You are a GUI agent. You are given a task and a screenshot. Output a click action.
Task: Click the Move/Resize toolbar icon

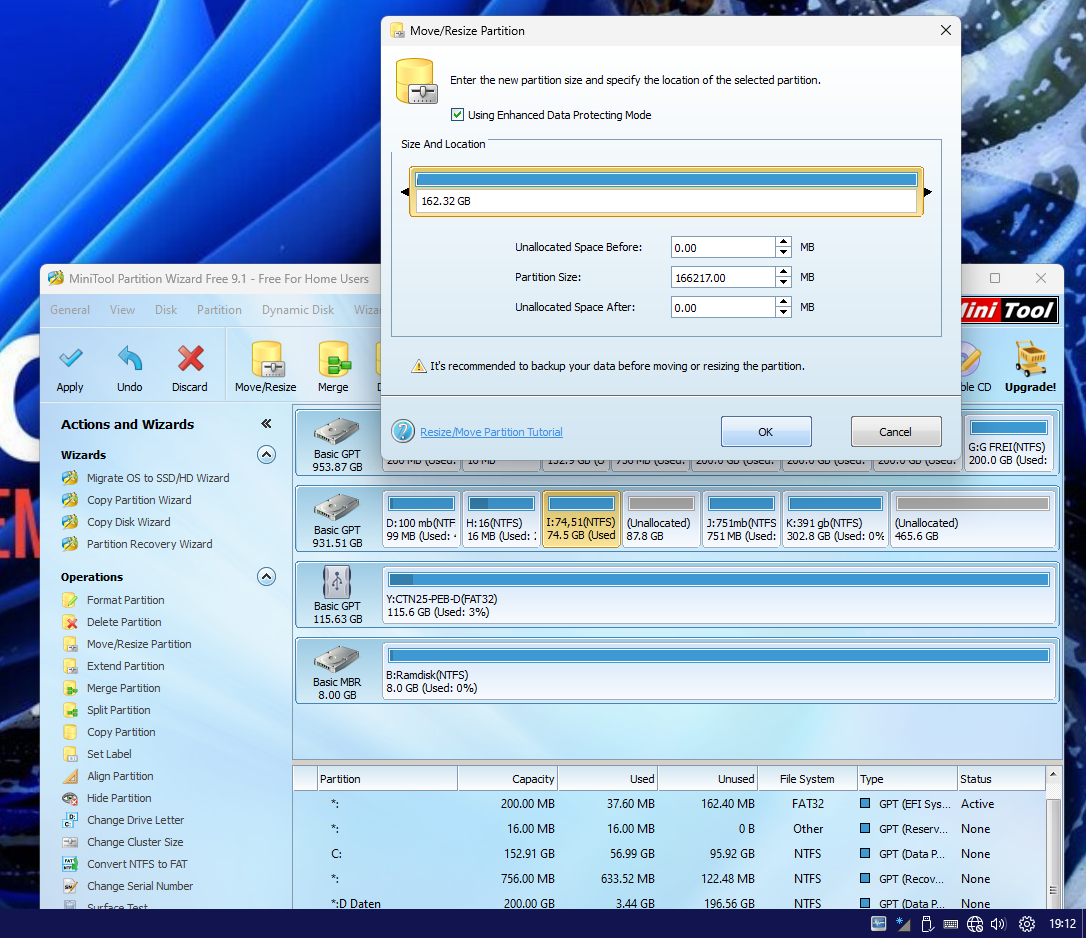click(x=266, y=359)
